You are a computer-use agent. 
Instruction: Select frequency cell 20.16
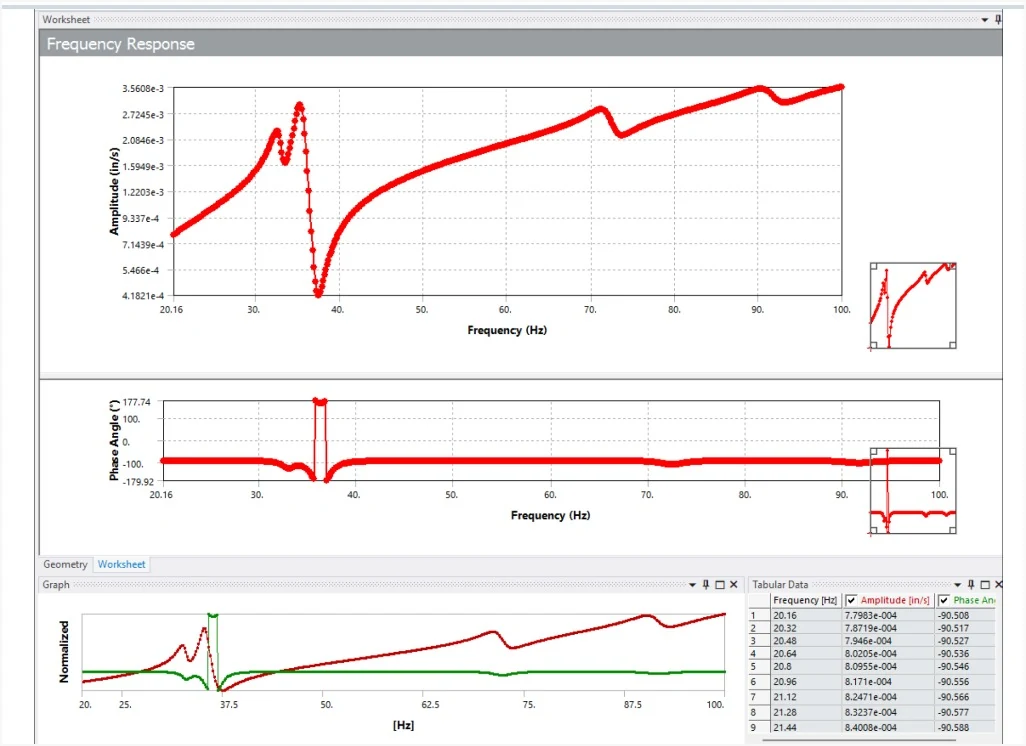pos(805,615)
